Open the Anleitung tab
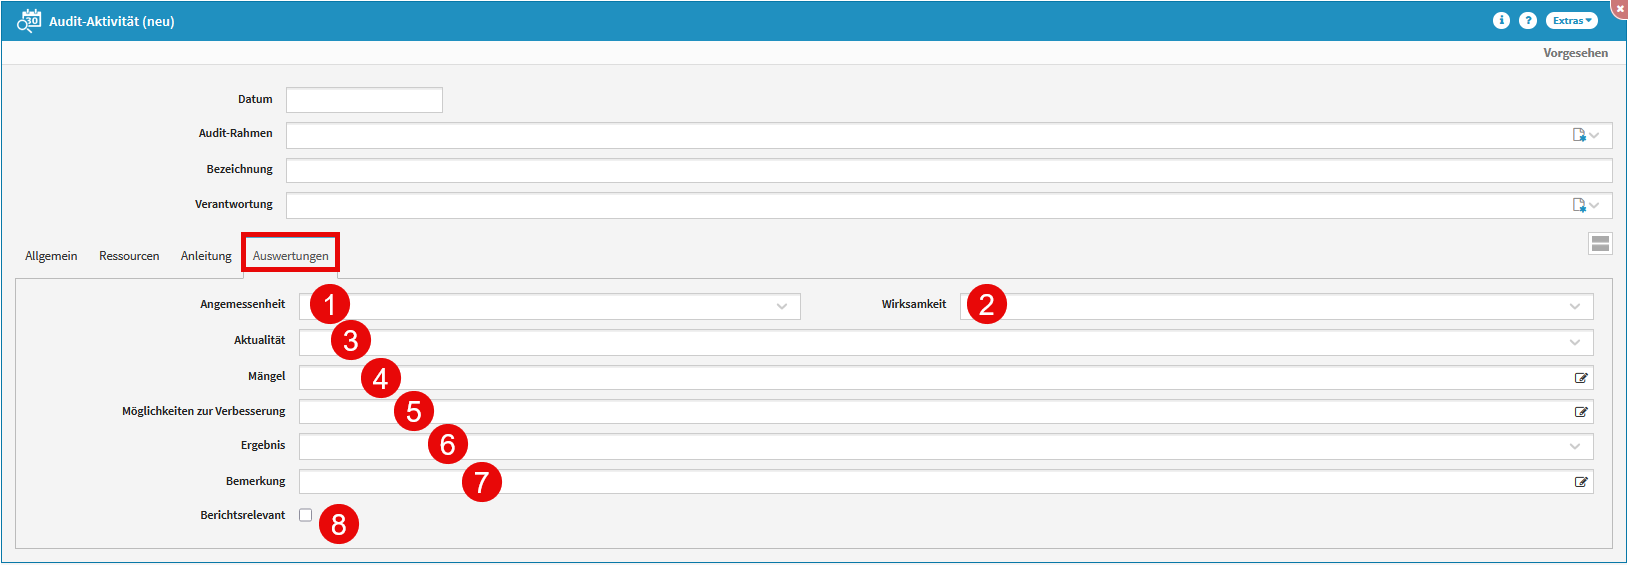 pos(206,256)
